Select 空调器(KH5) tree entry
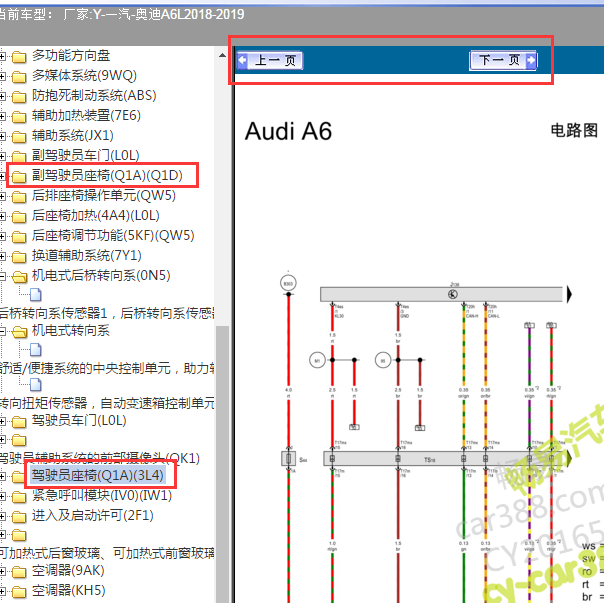Image resolution: width=604 pixels, height=603 pixels. point(69,591)
